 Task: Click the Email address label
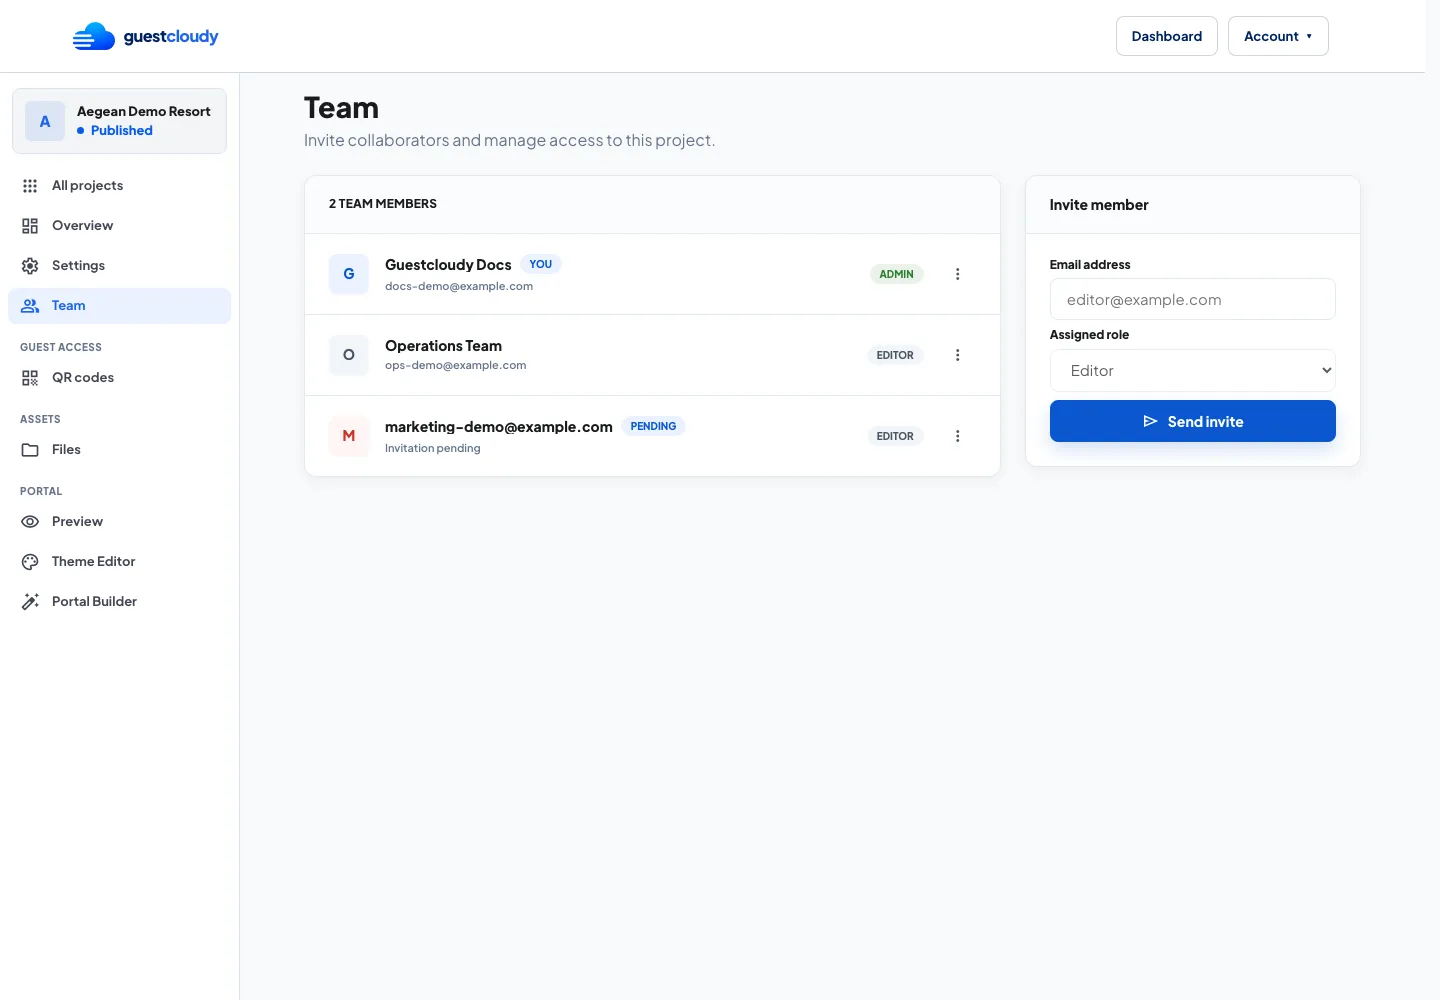click(1090, 265)
